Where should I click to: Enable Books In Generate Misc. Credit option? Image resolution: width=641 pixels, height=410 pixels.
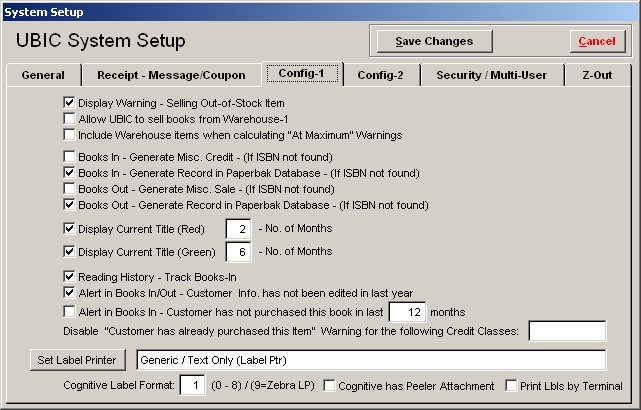(69, 157)
